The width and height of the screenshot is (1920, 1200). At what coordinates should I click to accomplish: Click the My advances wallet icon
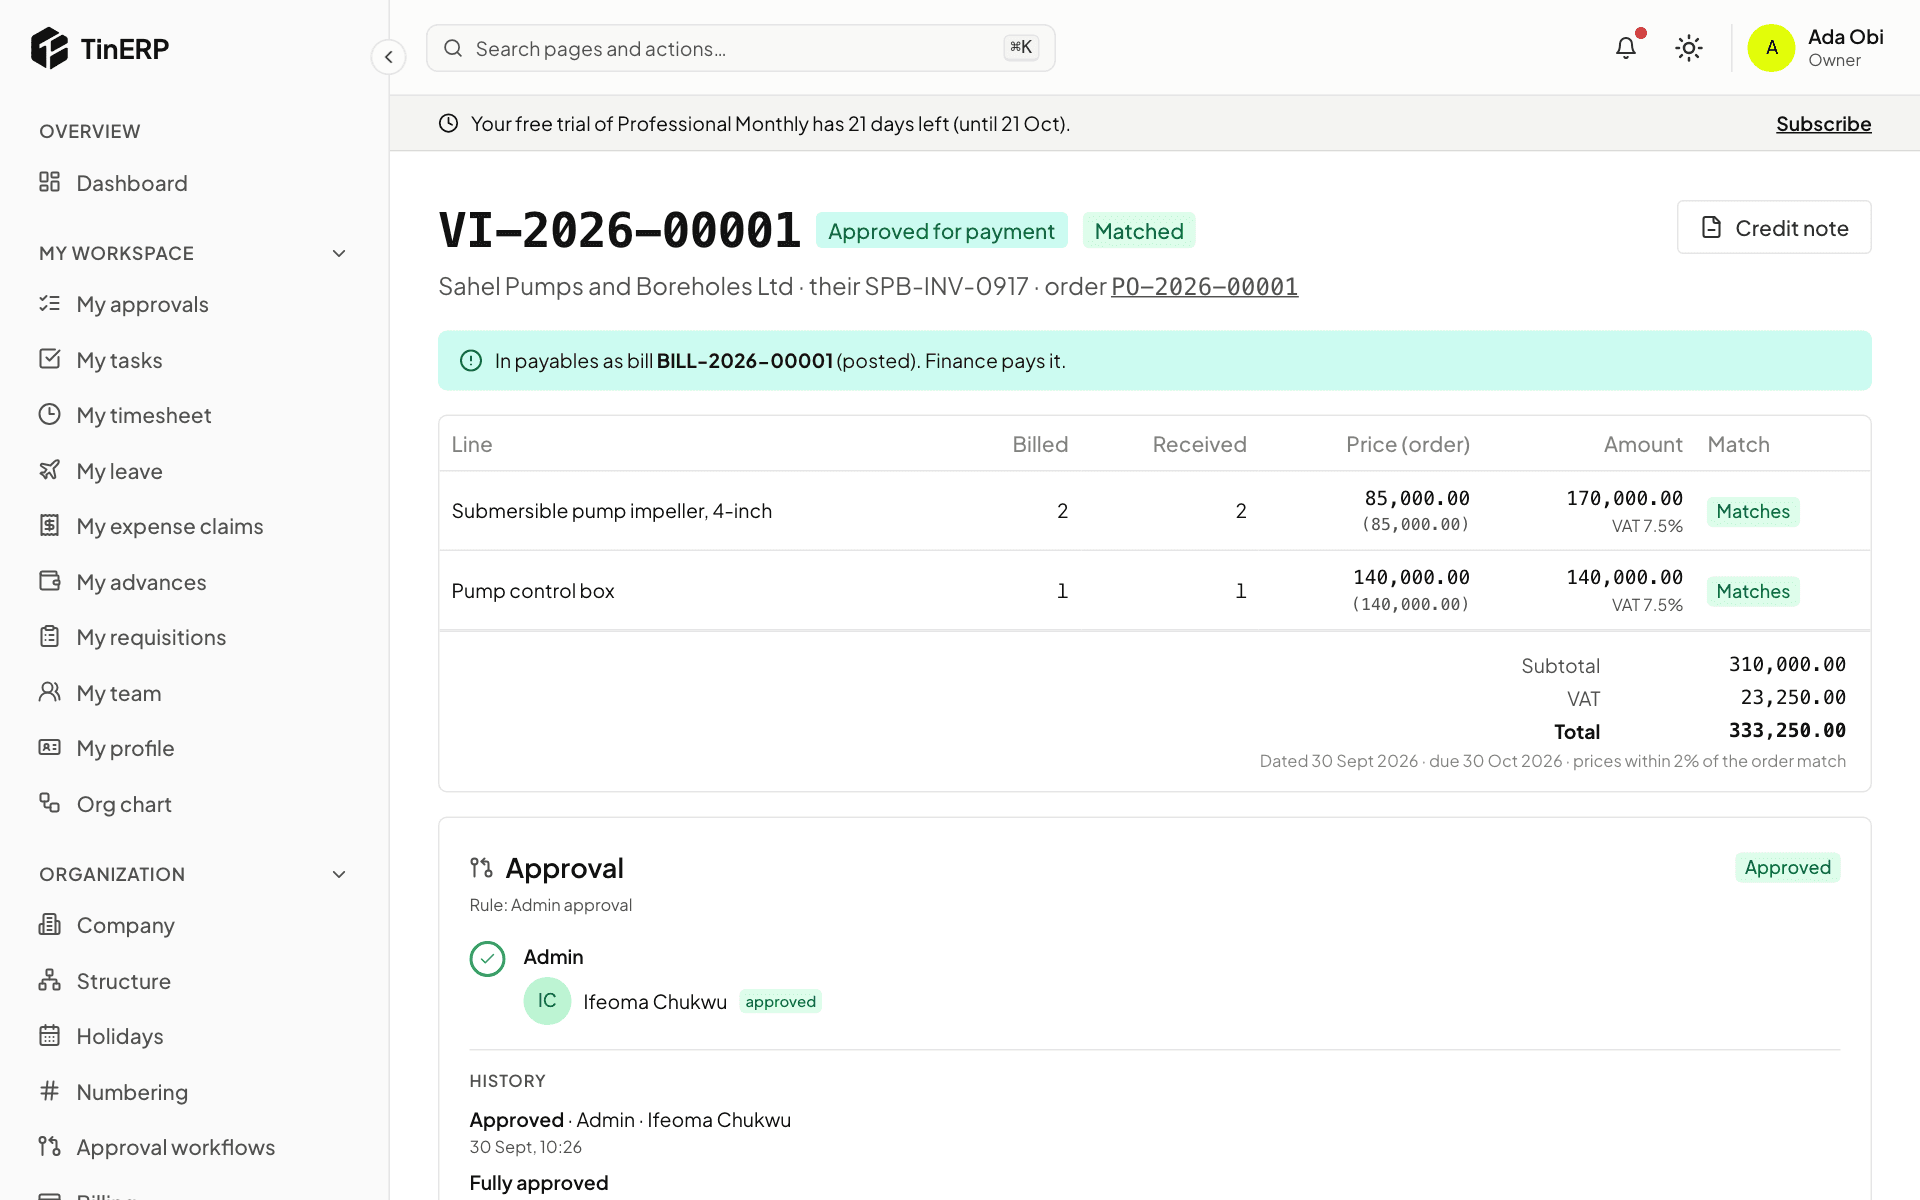coord(49,581)
